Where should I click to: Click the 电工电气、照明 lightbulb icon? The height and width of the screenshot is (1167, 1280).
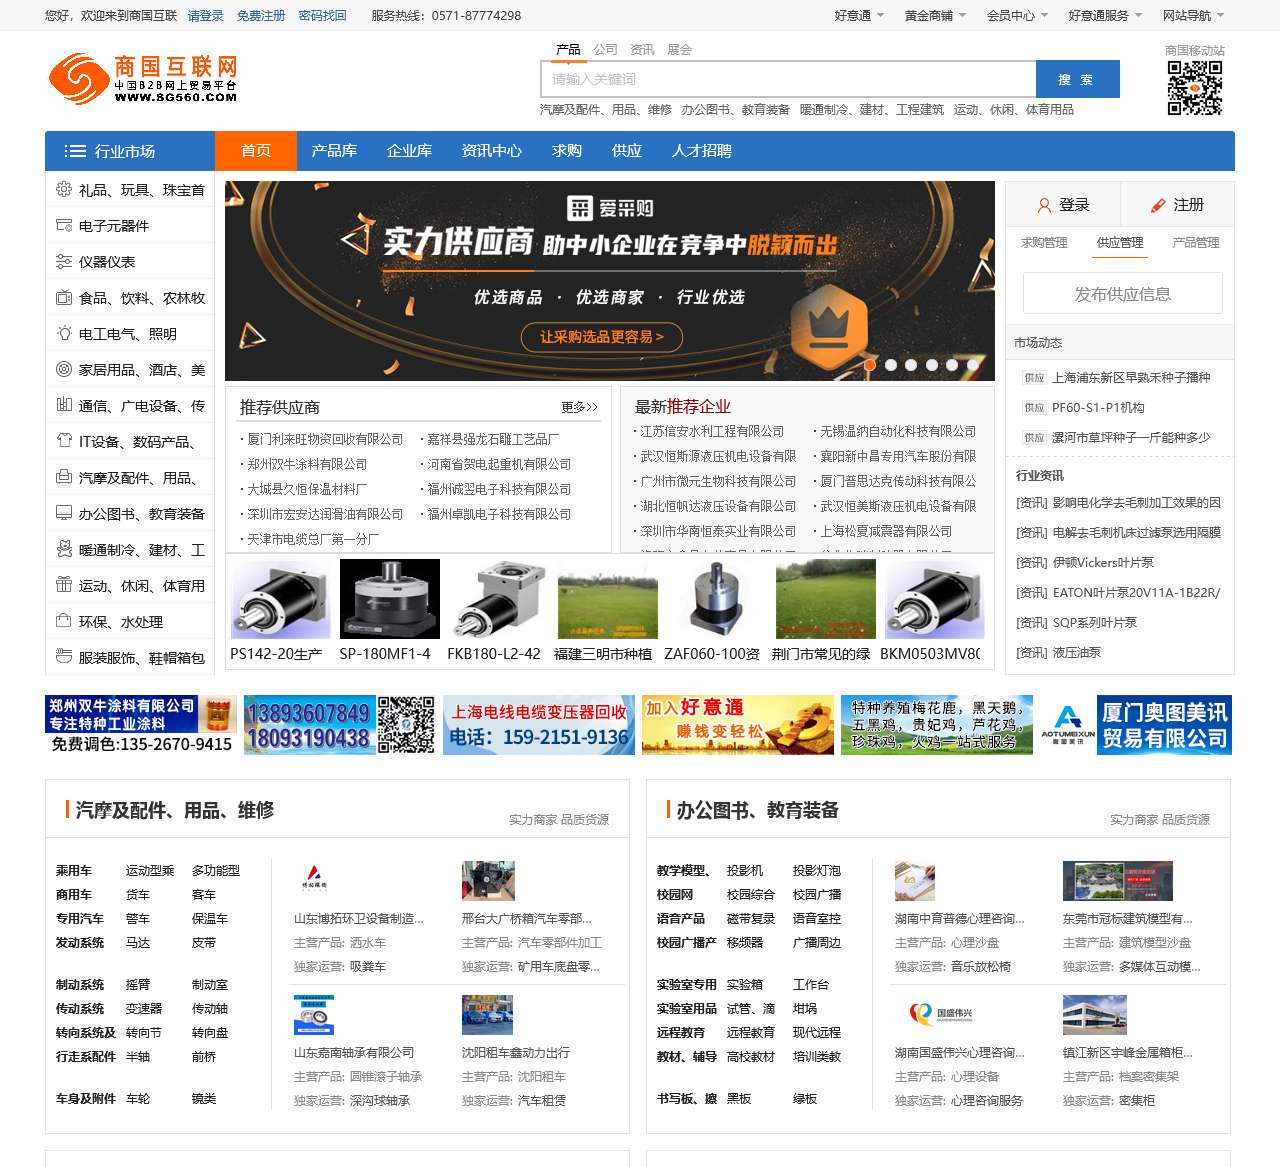pos(62,333)
